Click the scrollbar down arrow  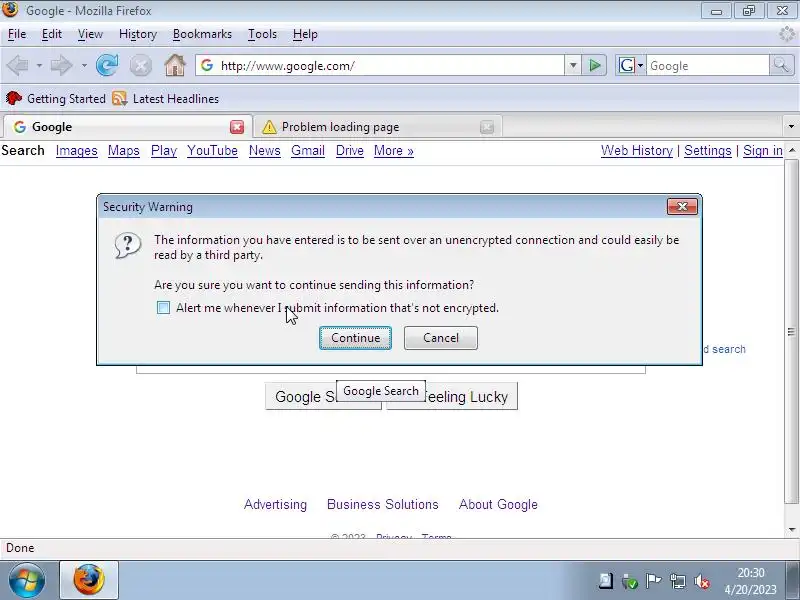tap(791, 530)
